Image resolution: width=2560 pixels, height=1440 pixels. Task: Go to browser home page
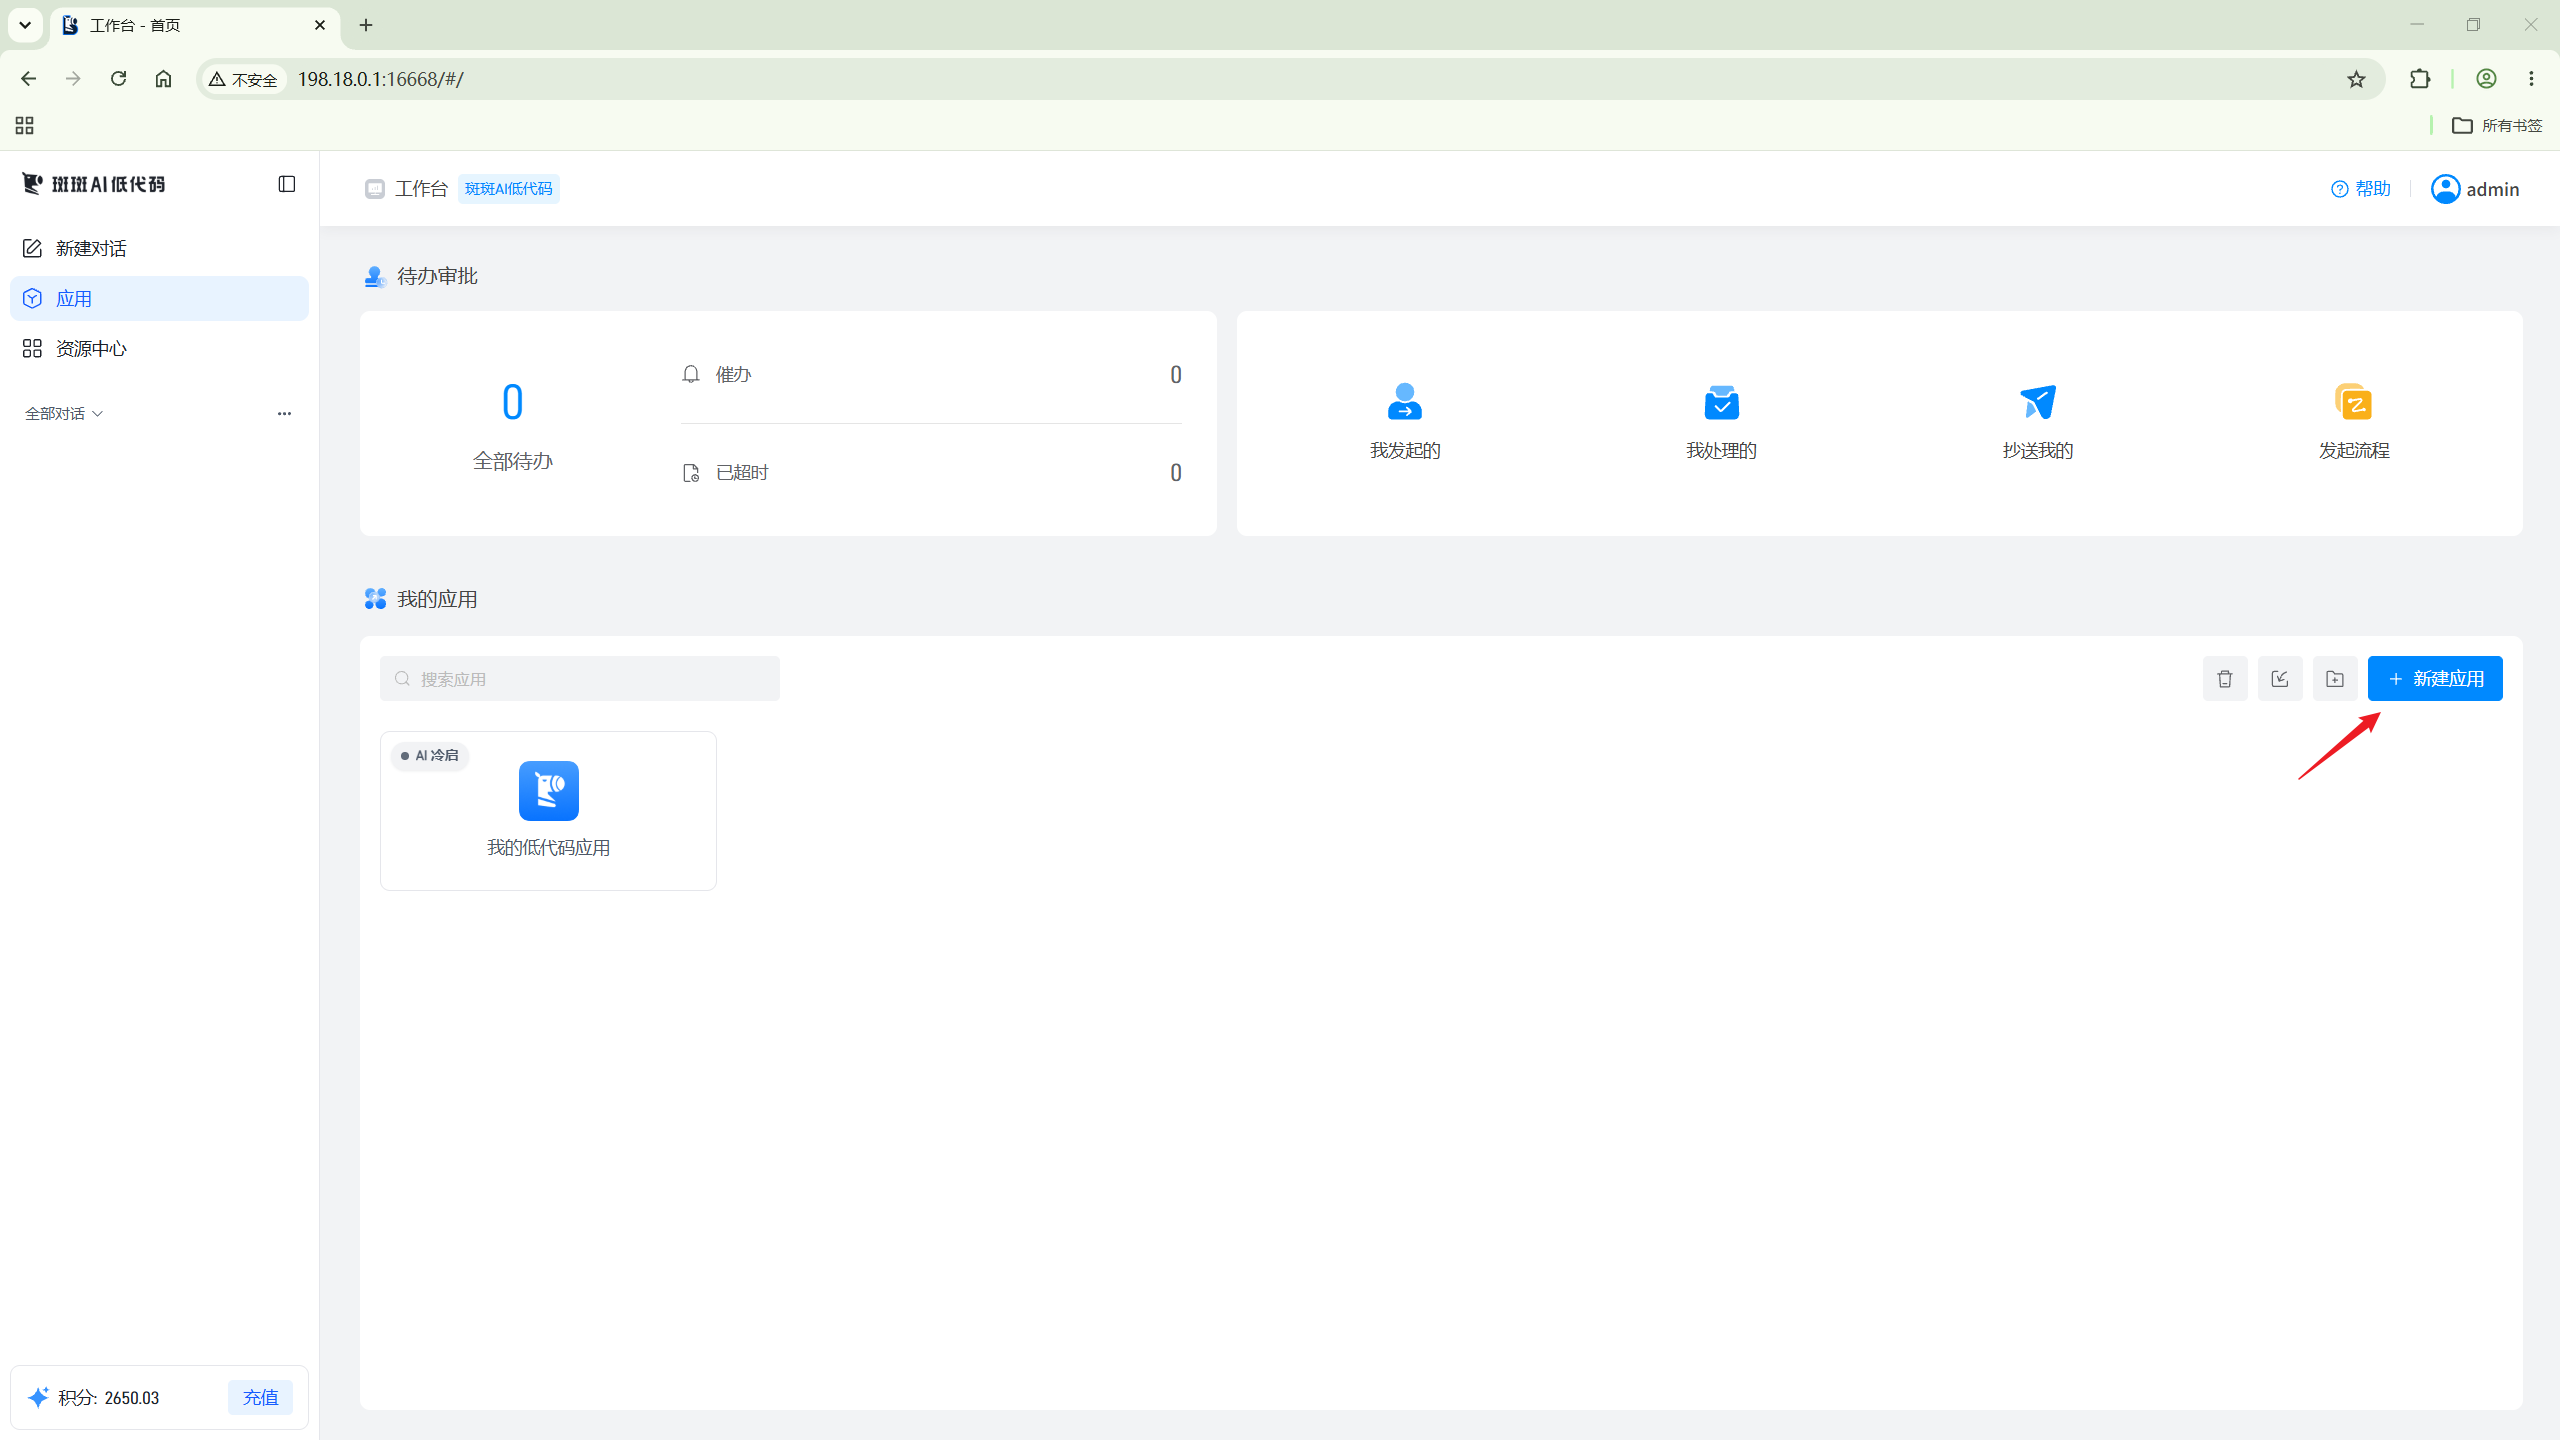pyautogui.click(x=163, y=79)
